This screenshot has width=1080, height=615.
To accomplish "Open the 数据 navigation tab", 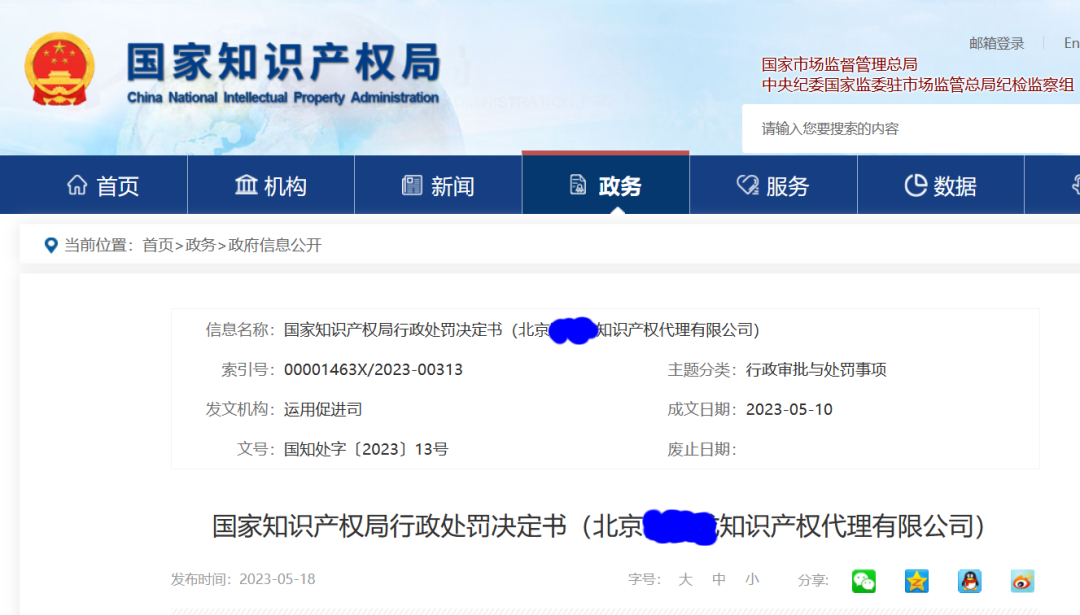I will 941,185.
